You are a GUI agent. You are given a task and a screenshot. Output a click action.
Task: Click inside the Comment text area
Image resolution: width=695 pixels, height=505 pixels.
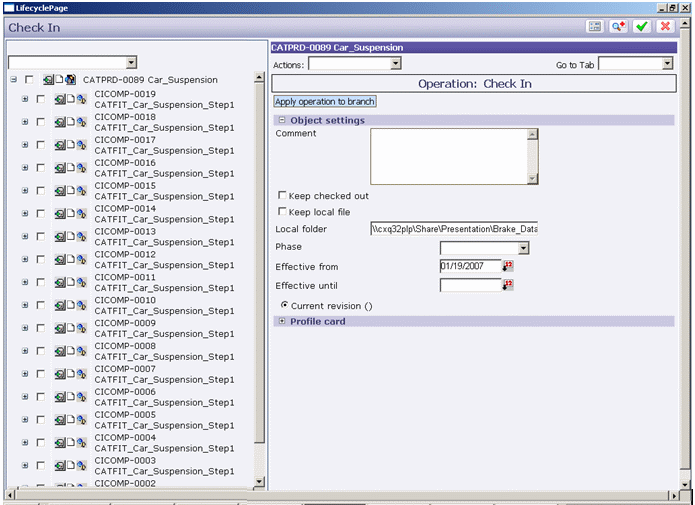click(x=448, y=155)
